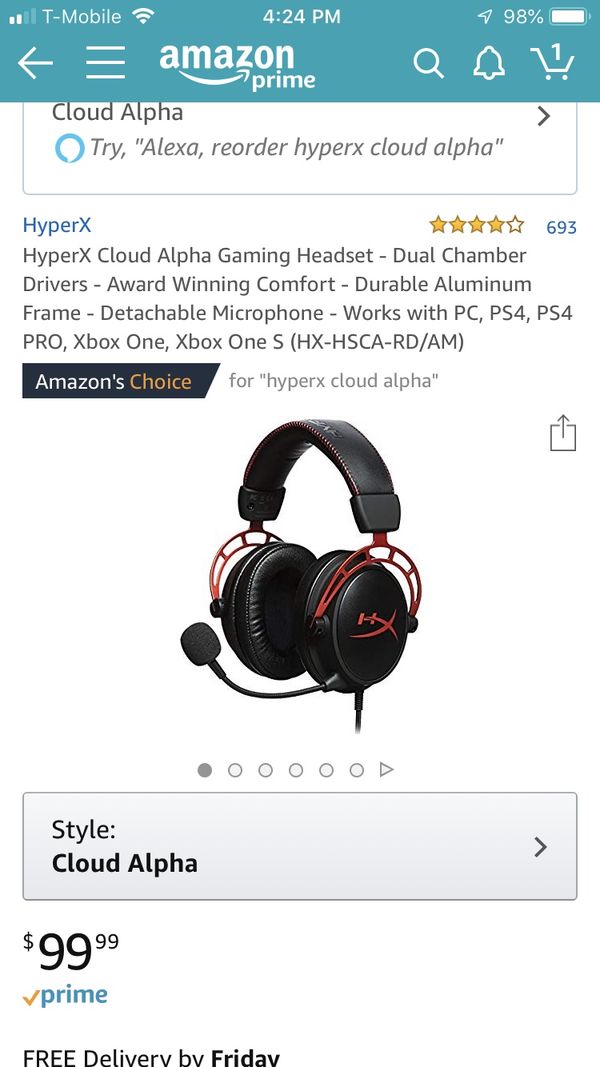Tap the play triangle after carousel dots
600x1067 pixels.
tap(386, 770)
